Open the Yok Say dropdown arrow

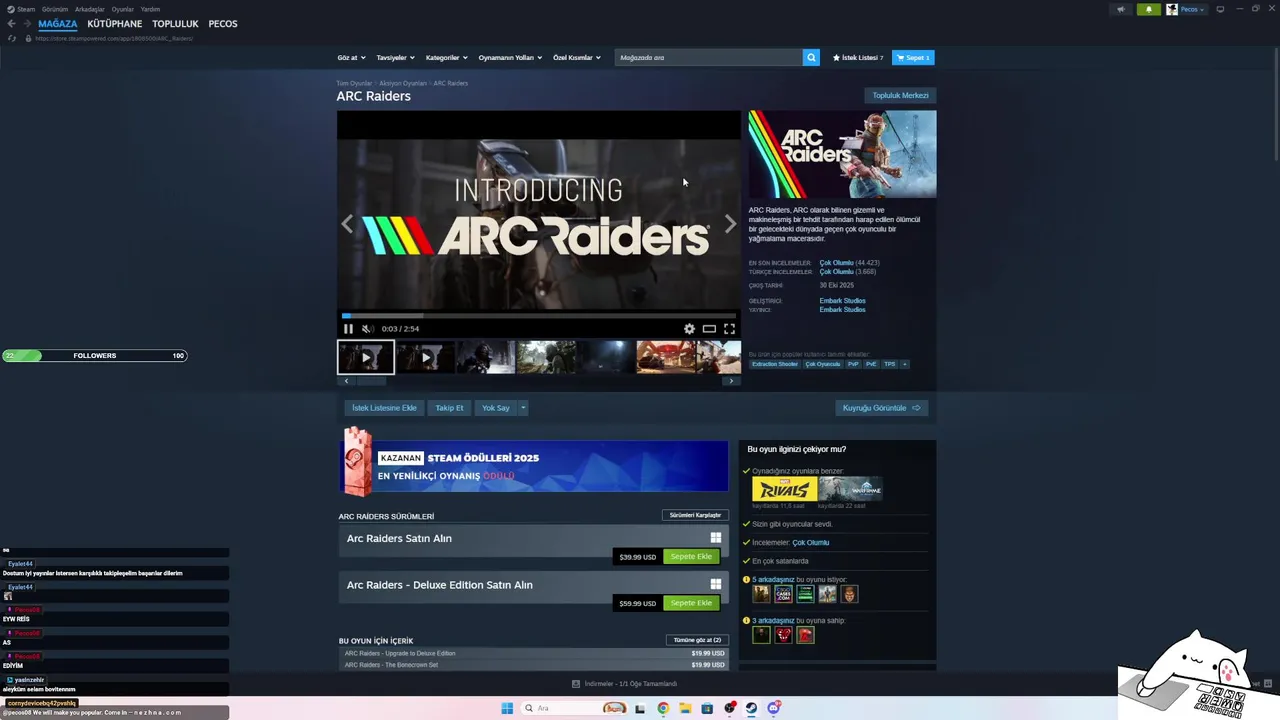(523, 408)
